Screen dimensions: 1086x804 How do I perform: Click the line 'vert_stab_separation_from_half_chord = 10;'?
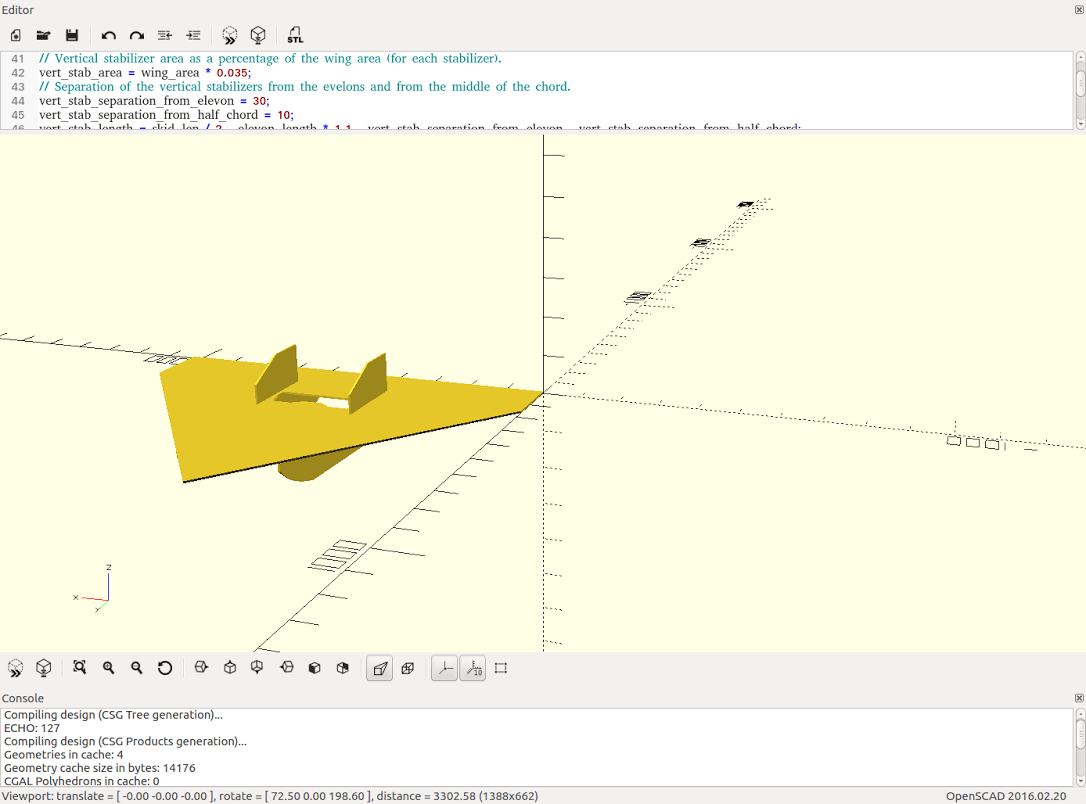[x=166, y=115]
